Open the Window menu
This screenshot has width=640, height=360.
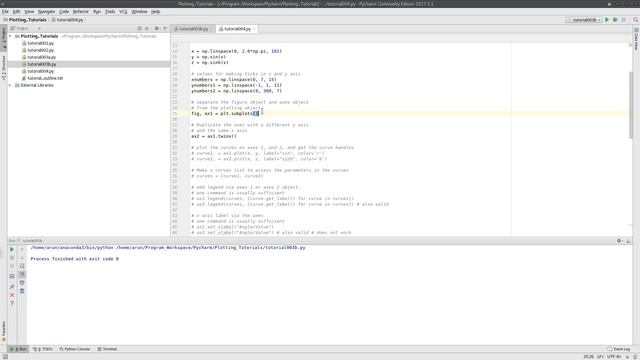[139, 12]
